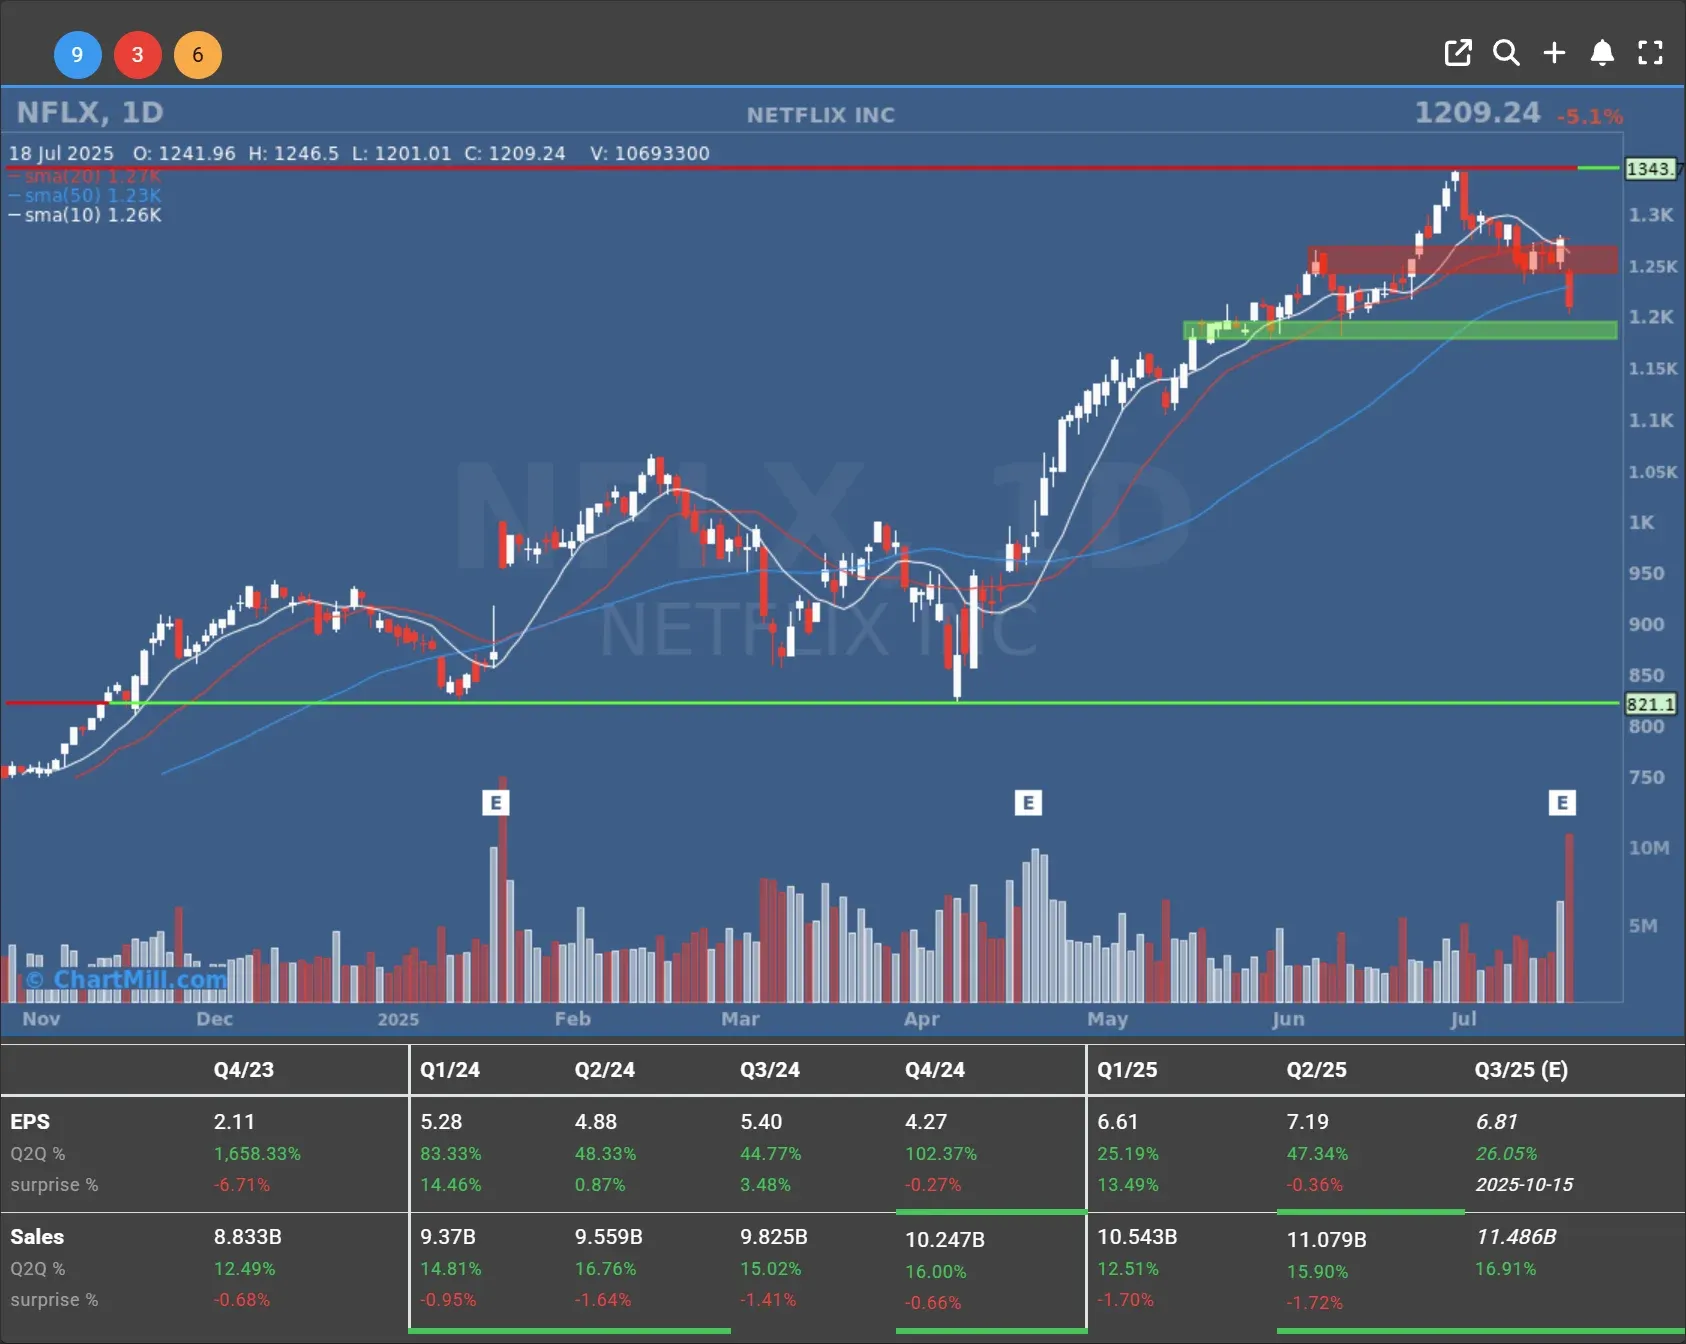1686x1344 pixels.
Task: Click the V: 10693300 volume readout
Action: (x=650, y=153)
